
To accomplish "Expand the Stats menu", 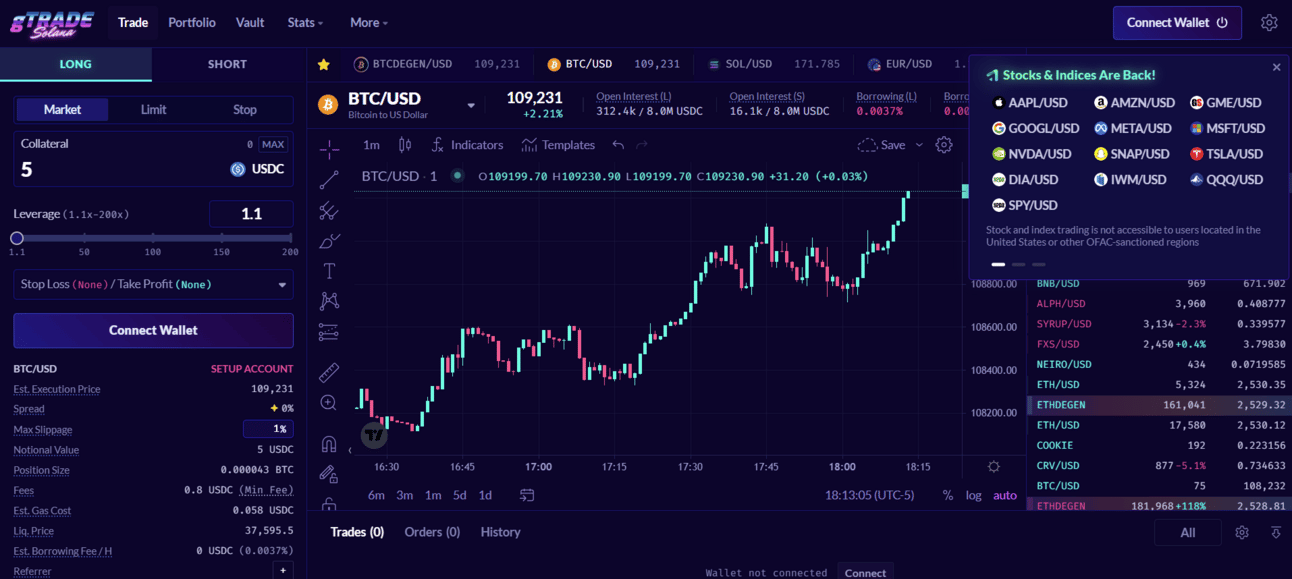I will tap(305, 22).
